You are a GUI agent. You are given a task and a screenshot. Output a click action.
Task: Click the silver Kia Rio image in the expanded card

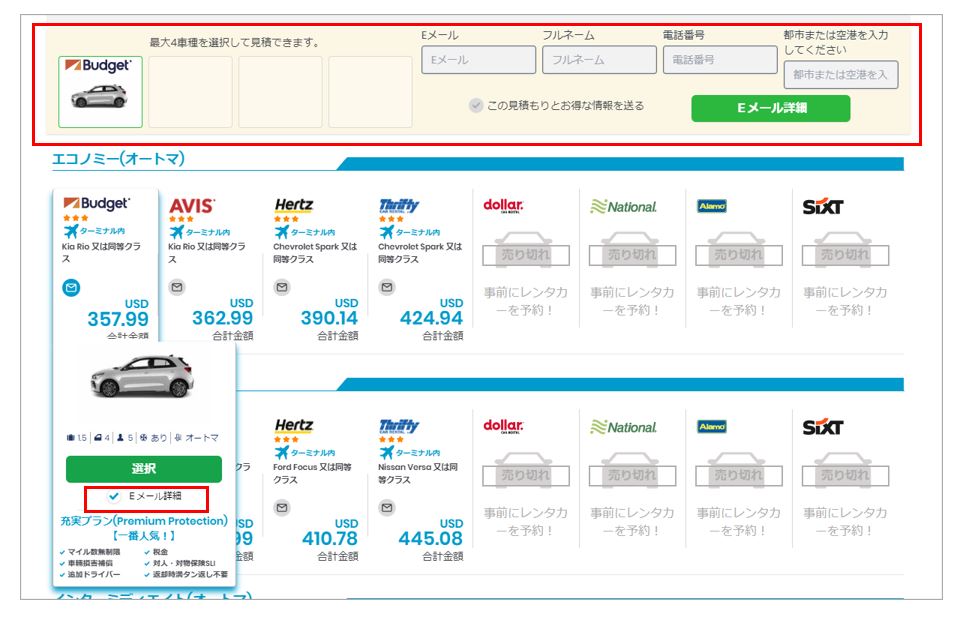point(142,376)
